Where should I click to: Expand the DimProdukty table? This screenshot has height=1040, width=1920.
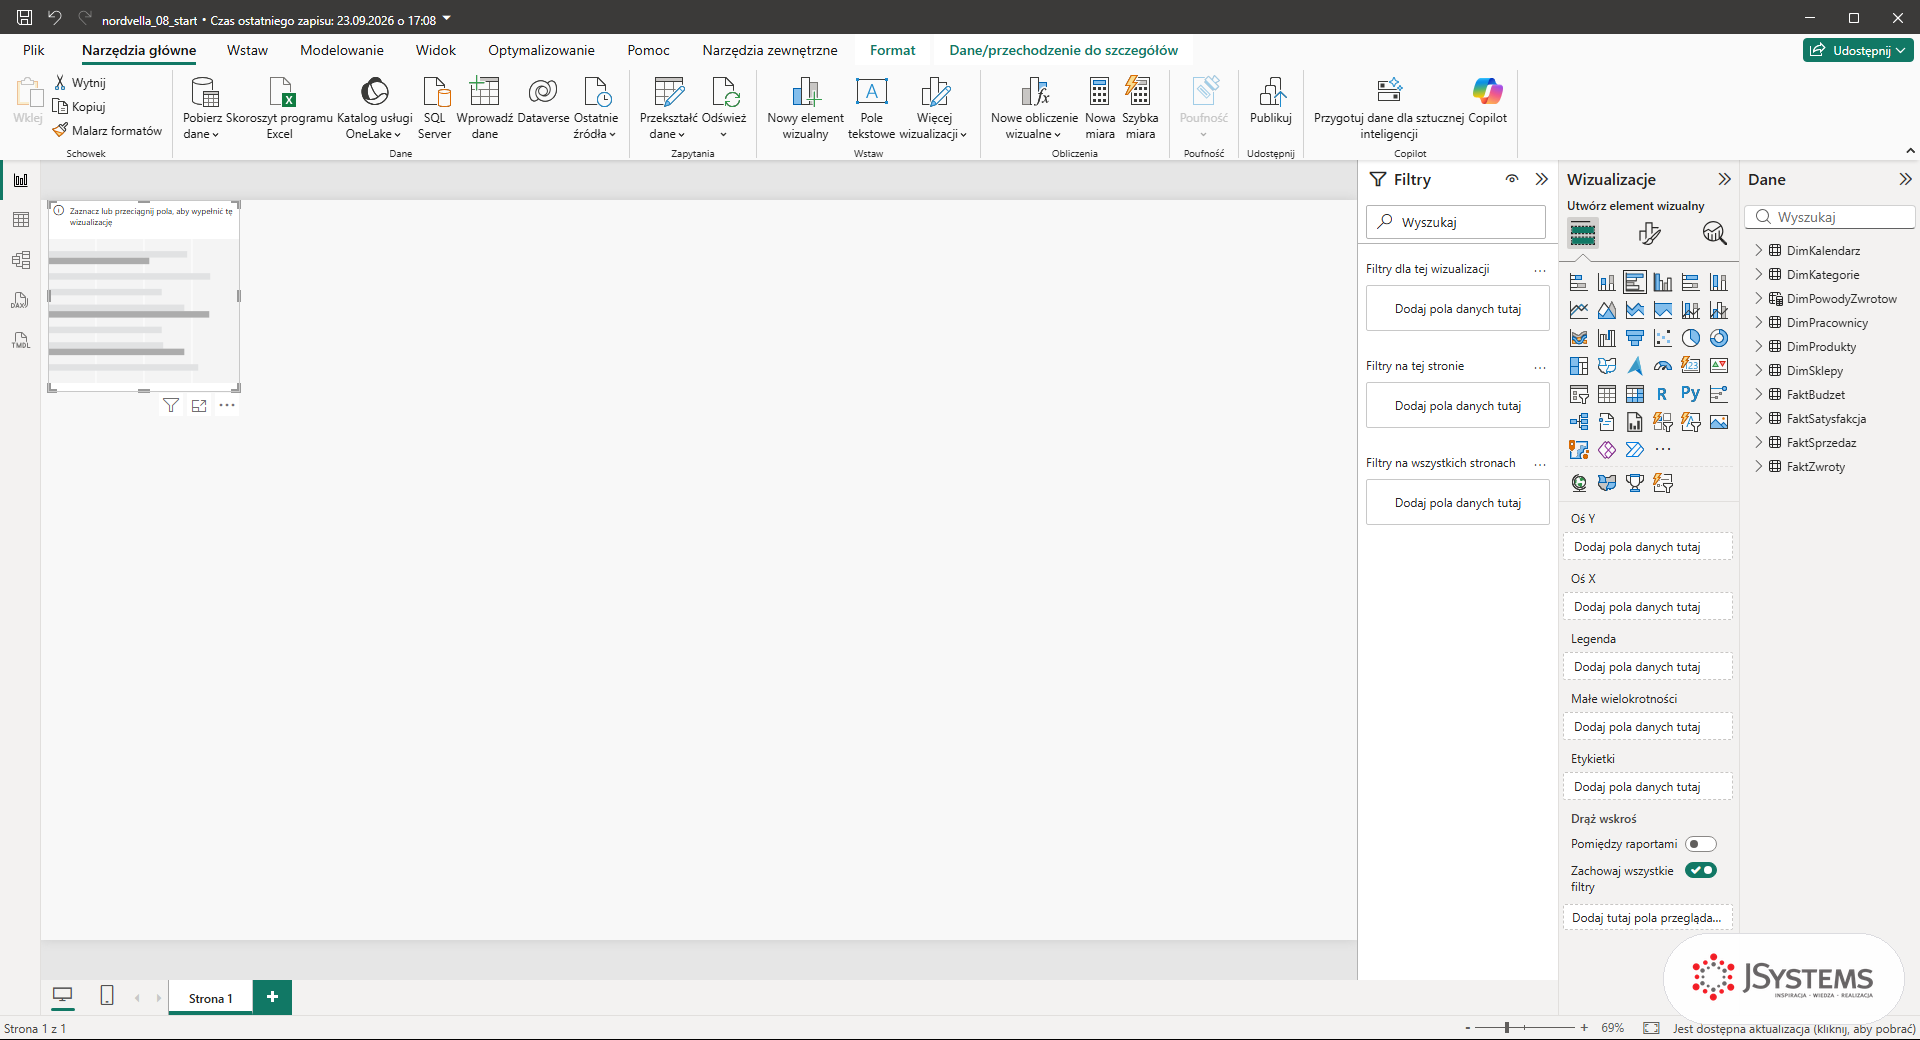[x=1759, y=347]
